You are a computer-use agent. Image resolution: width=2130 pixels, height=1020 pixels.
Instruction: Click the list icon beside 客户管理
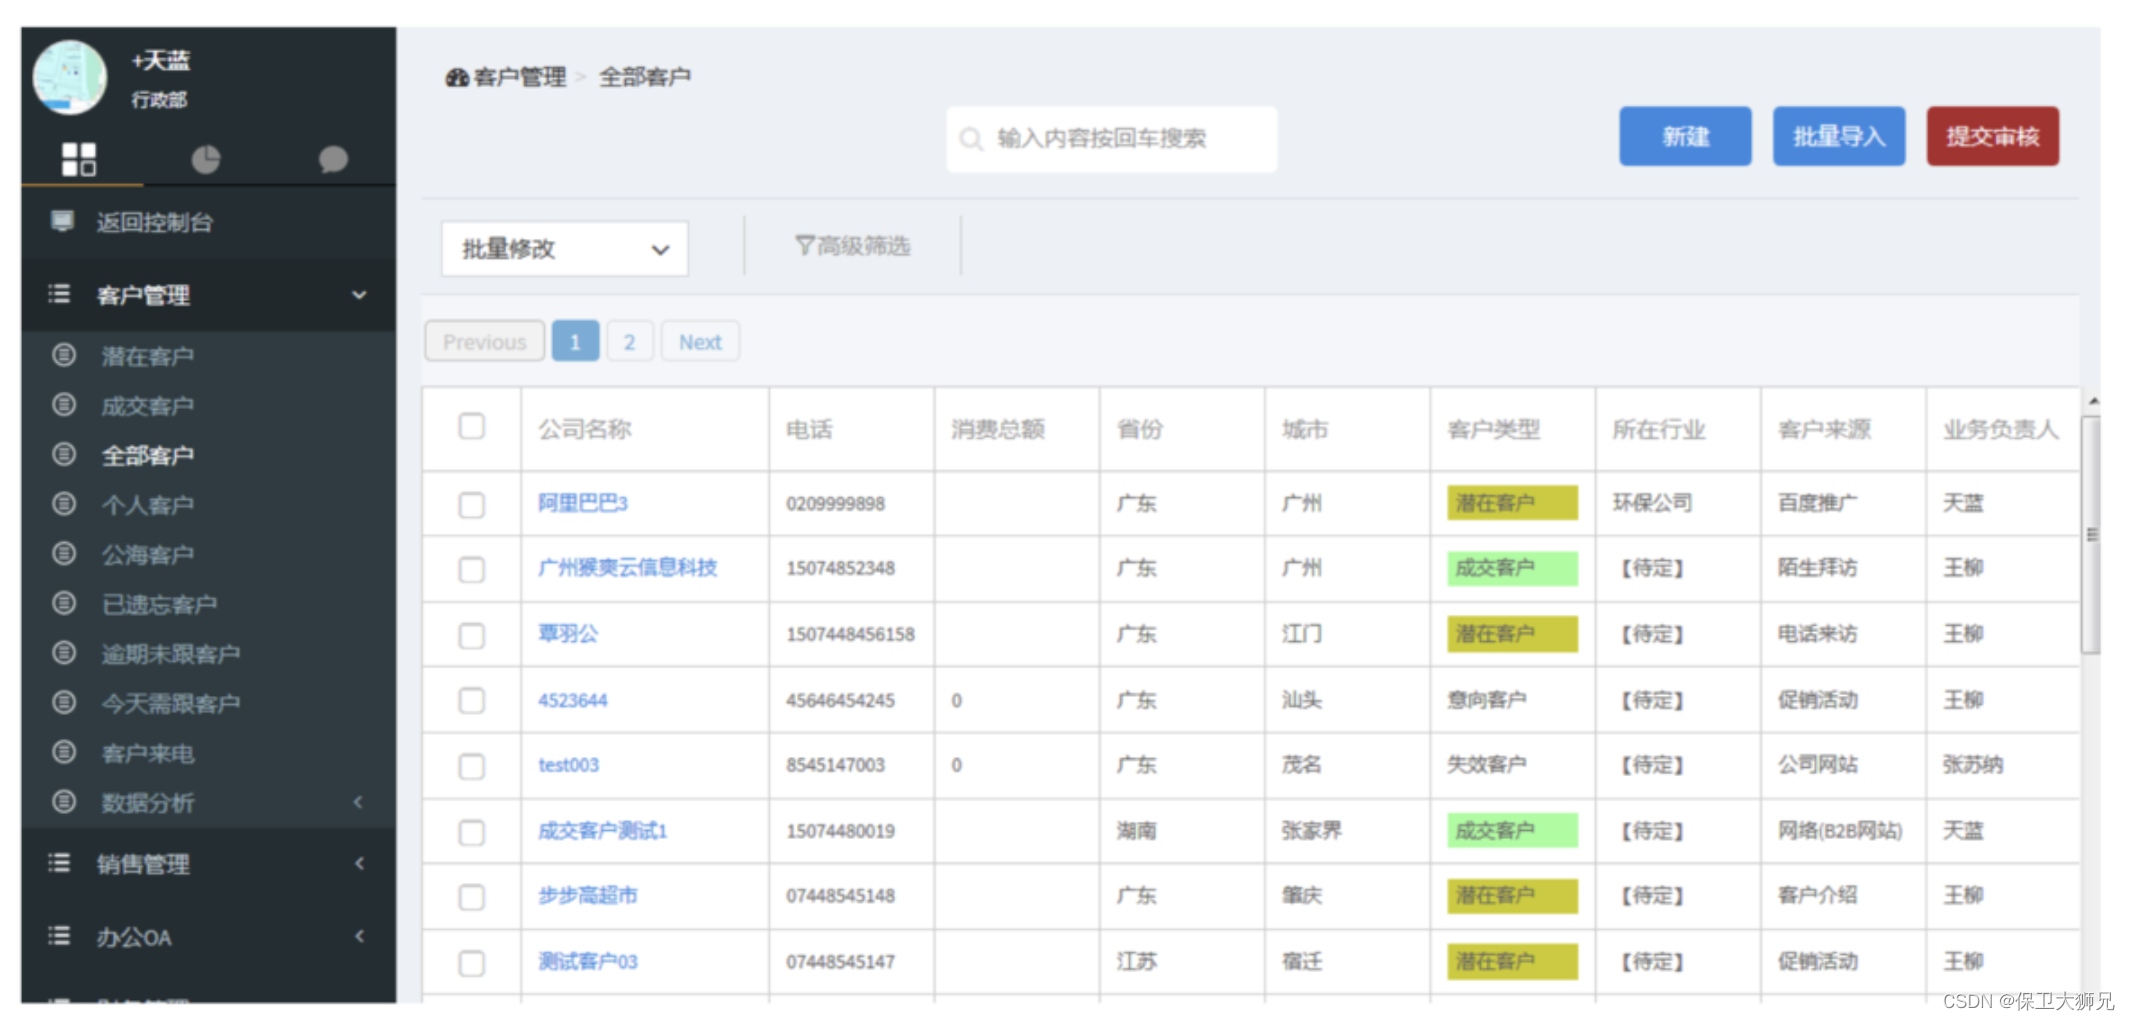click(x=60, y=294)
